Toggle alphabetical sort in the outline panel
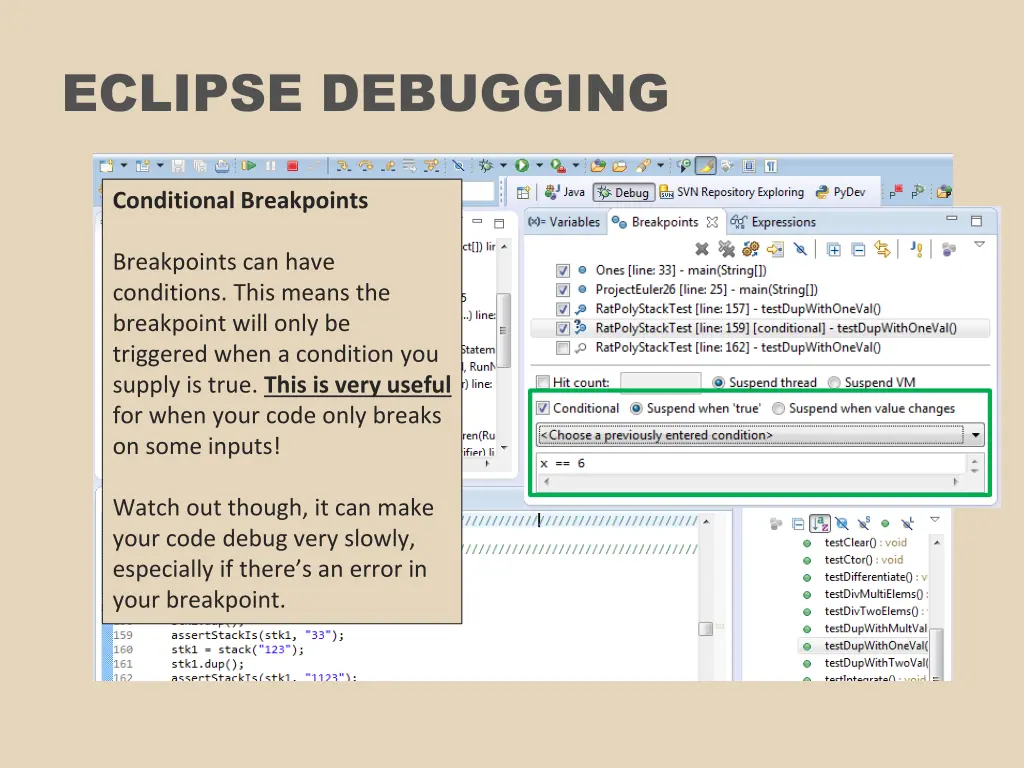 (820, 523)
